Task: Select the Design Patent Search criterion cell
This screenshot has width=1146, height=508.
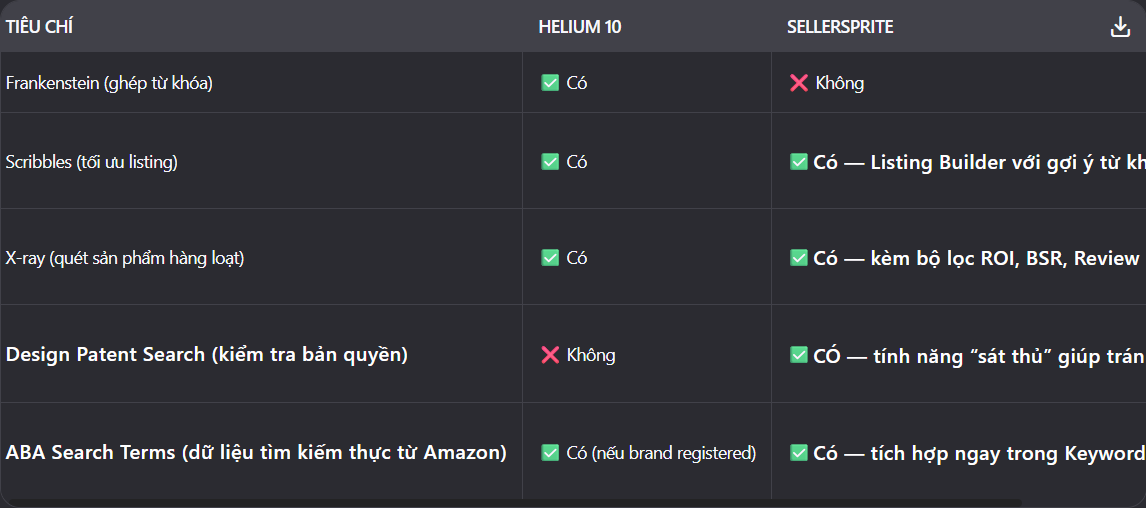Action: coord(261,355)
